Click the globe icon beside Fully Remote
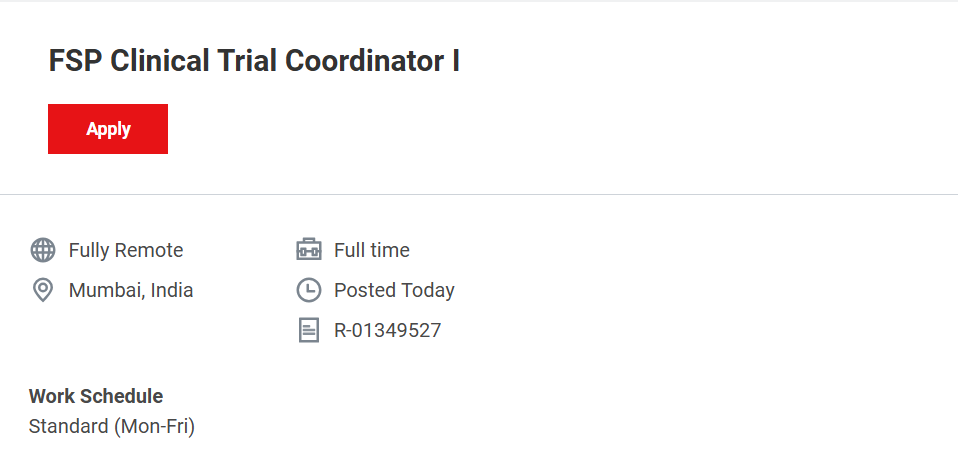958x475 pixels. point(42,250)
